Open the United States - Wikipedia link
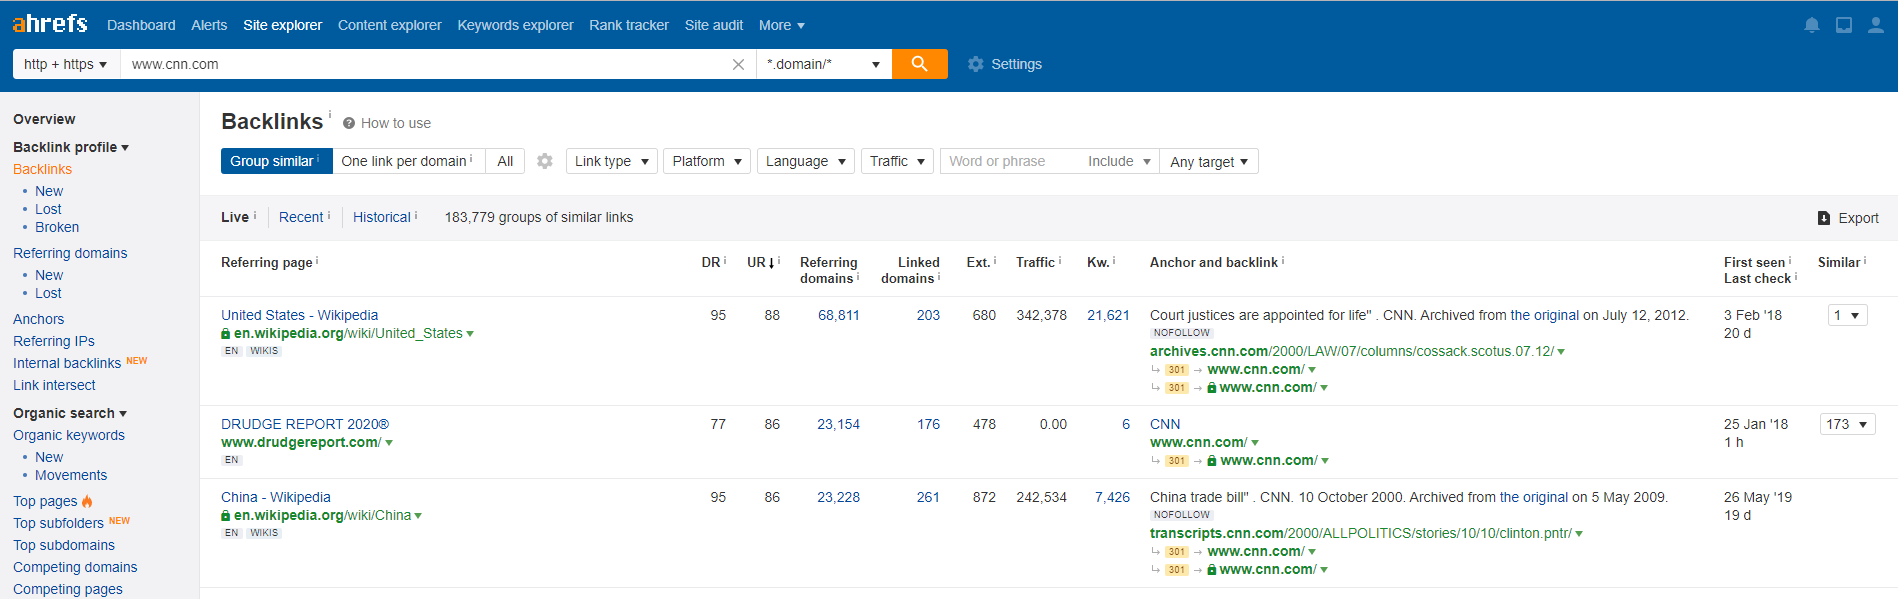 pos(299,315)
